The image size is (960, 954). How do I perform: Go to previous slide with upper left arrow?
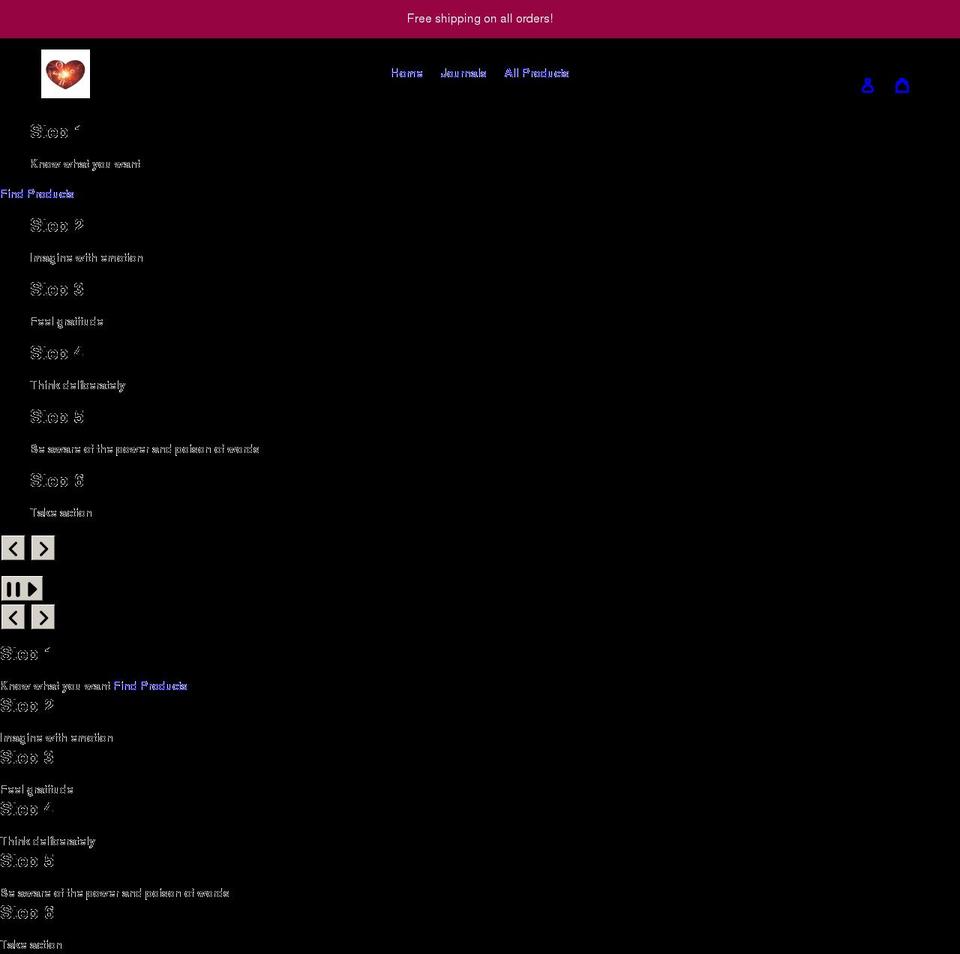click(13, 548)
